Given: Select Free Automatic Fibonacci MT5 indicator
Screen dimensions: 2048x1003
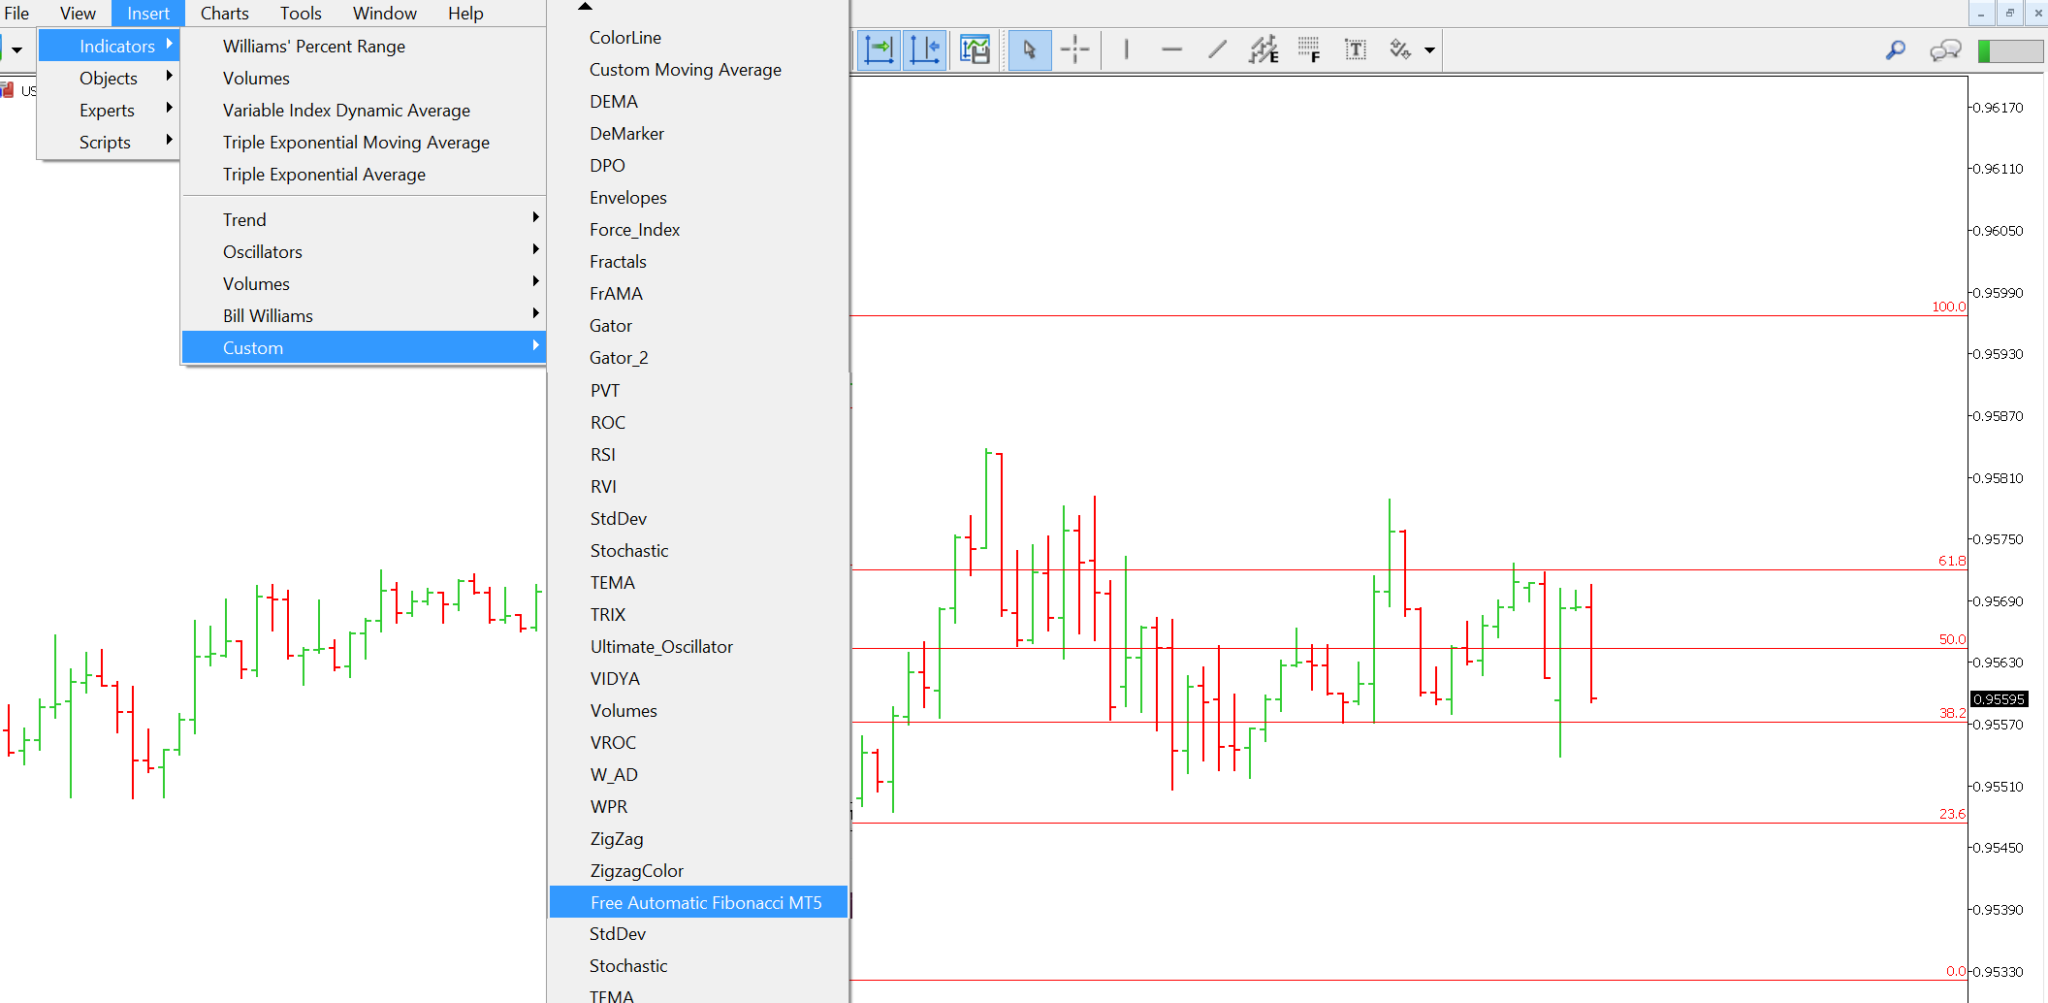Looking at the screenshot, I should pyautogui.click(x=705, y=902).
